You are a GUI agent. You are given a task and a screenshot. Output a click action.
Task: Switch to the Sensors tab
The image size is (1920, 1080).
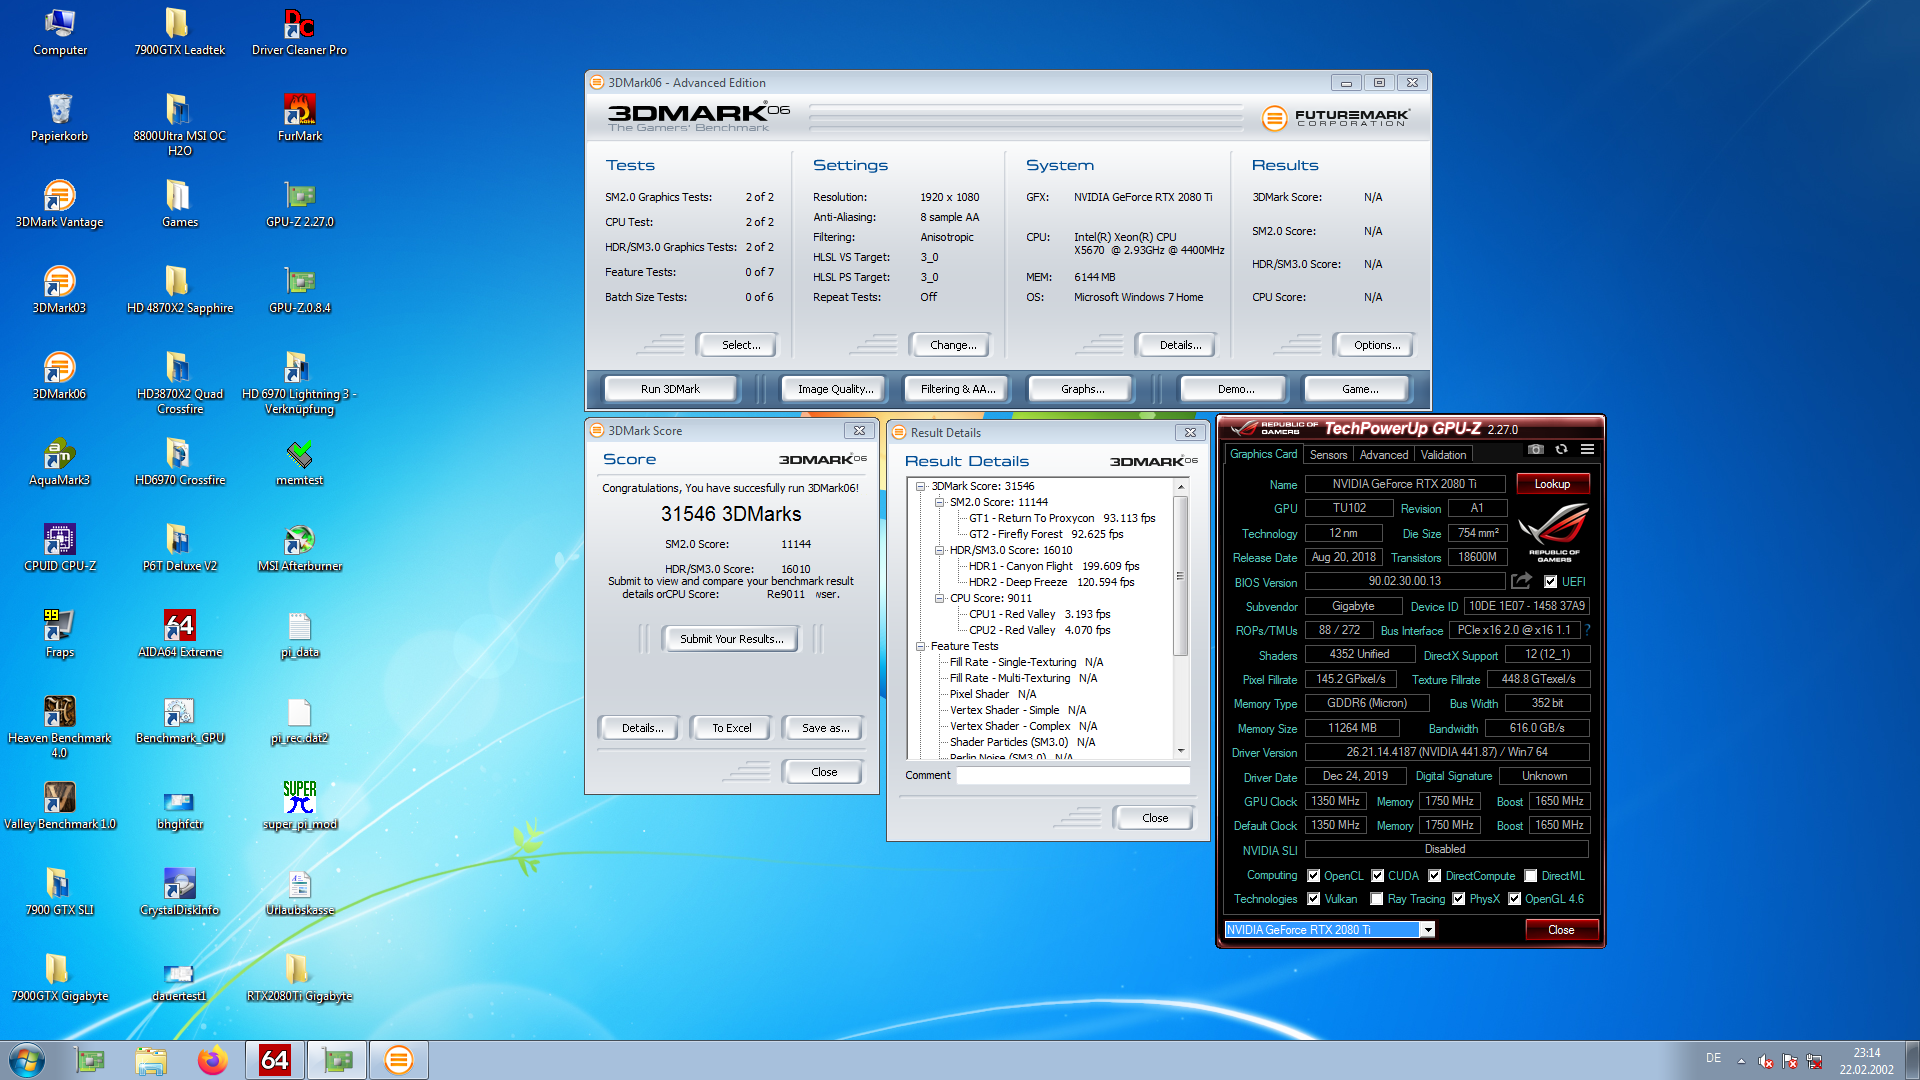click(x=1328, y=455)
